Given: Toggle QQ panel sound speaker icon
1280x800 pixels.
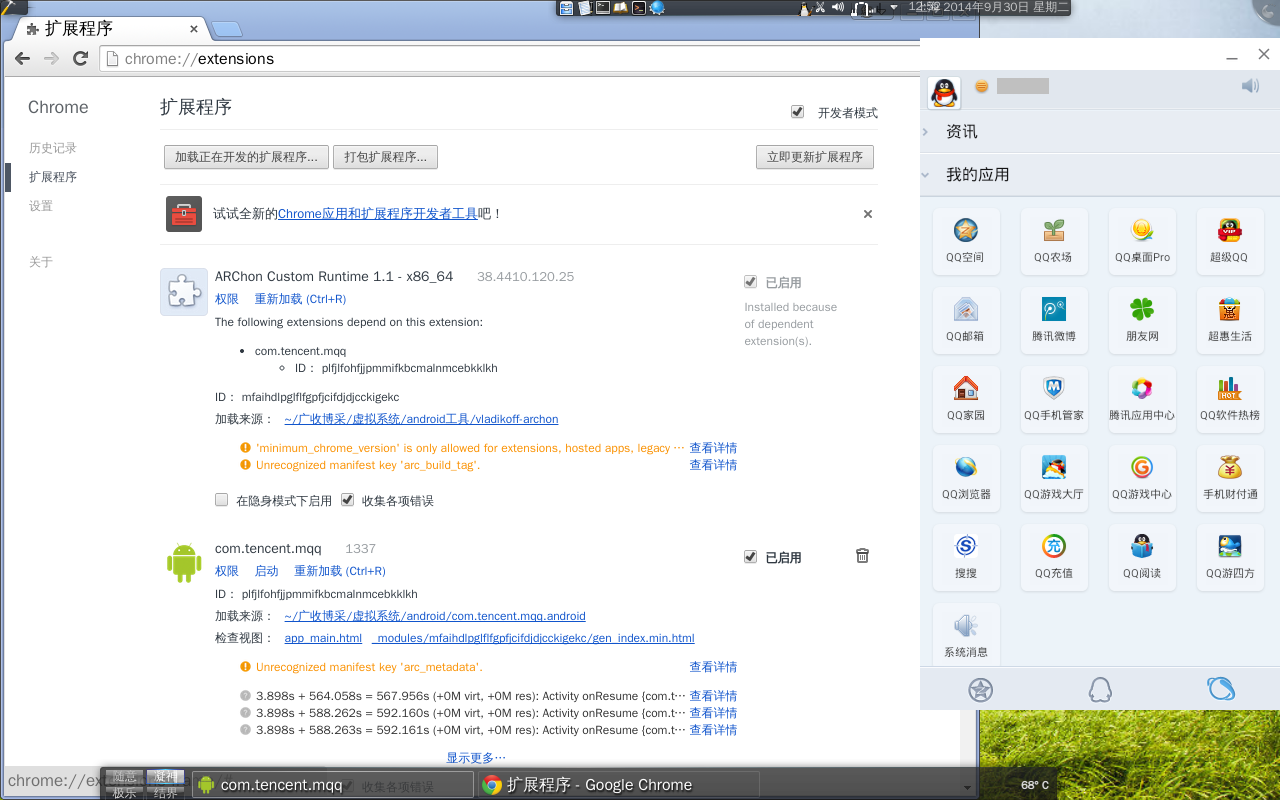Looking at the screenshot, I should 1250,86.
